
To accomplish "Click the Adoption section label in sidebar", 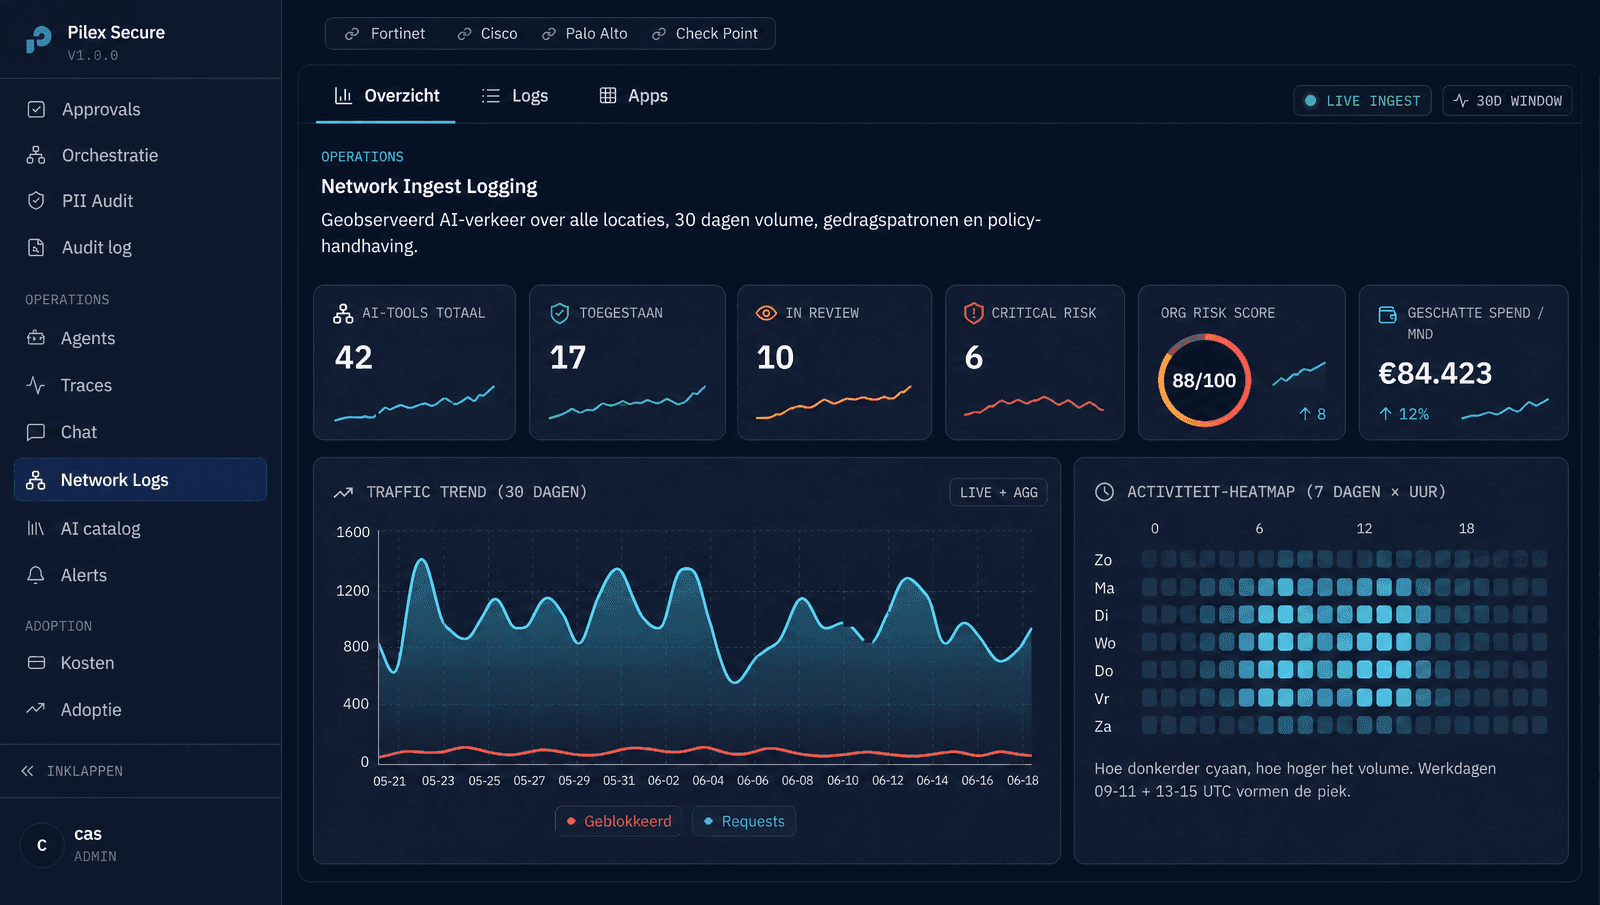I will (58, 626).
